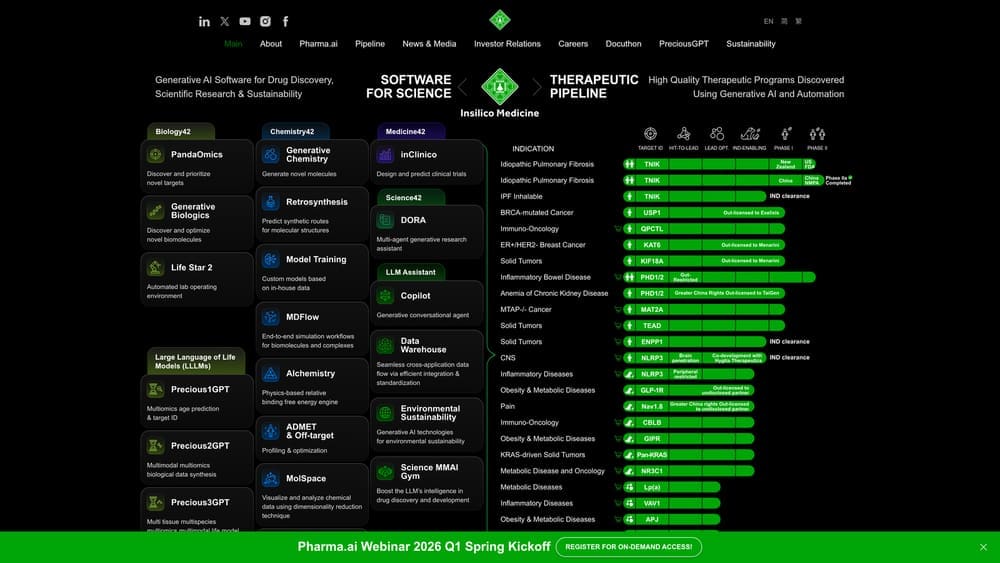The width and height of the screenshot is (1000, 563).
Task: Click the GLP-1R target label
Action: 652,390
